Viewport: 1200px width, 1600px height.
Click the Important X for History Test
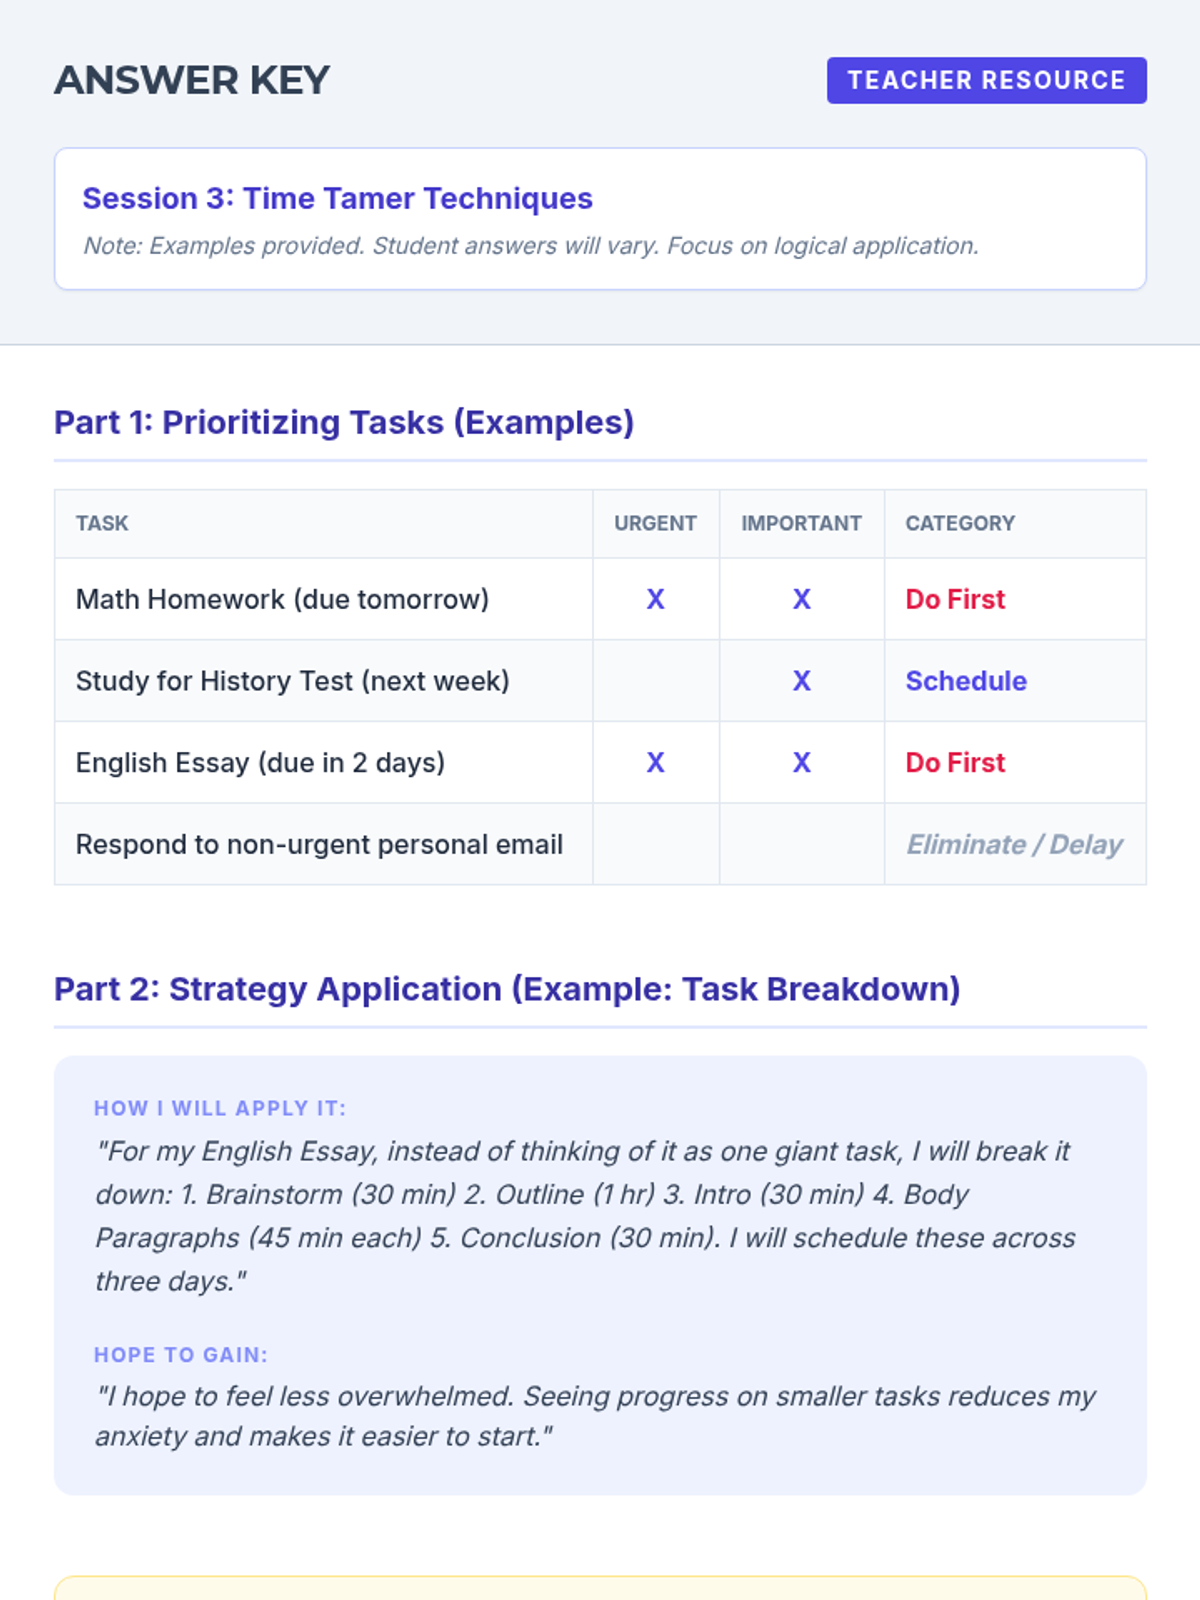[801, 681]
